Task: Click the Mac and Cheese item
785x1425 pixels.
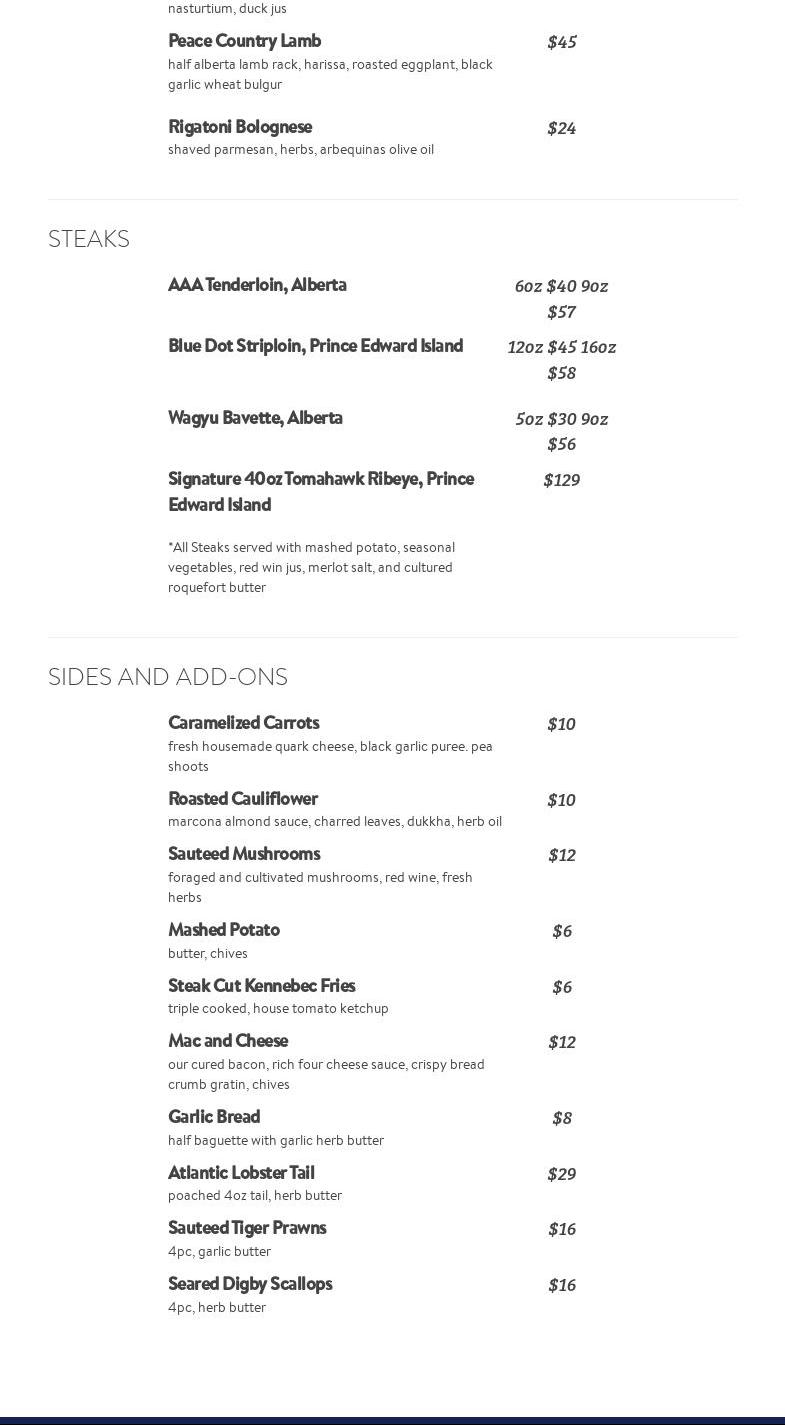Action: [228, 1041]
